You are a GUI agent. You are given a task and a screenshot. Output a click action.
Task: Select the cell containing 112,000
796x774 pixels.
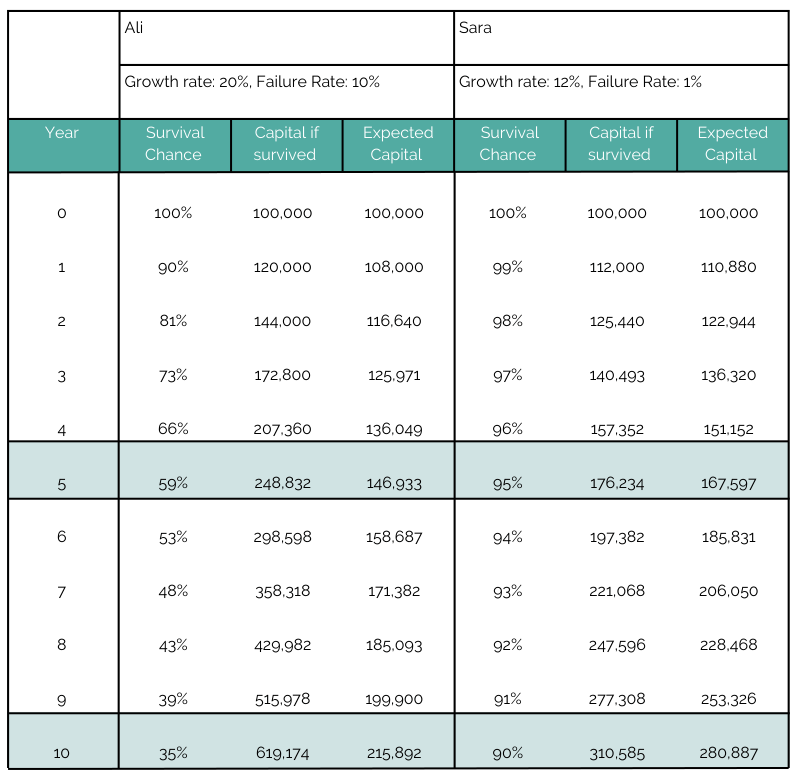coord(617,267)
